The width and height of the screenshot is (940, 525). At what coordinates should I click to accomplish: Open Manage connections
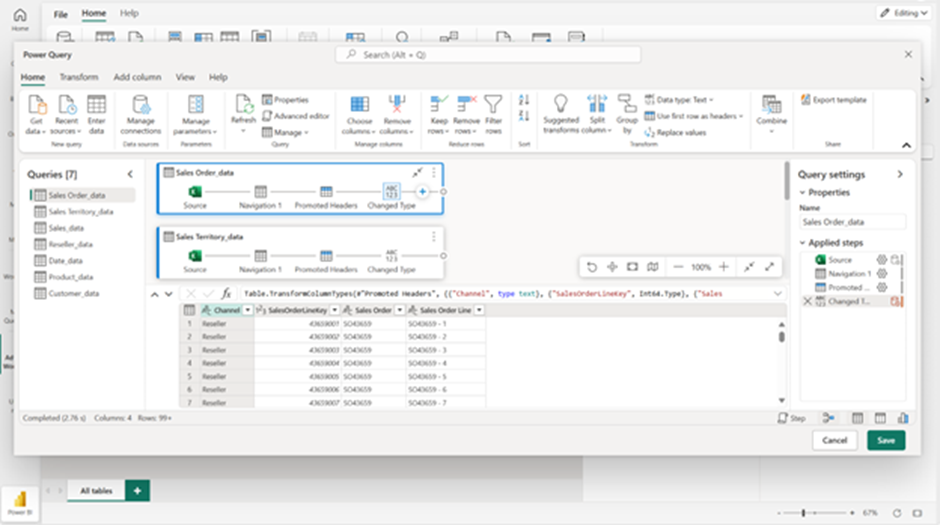pos(140,114)
